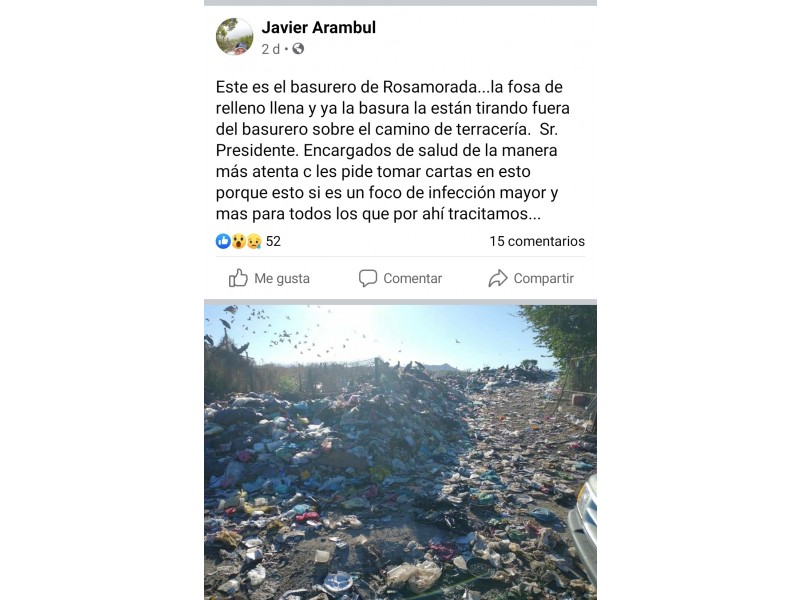The width and height of the screenshot is (800, 600).
Task: Tap the speech bubble icon beside Comentar
Action: 367,278
